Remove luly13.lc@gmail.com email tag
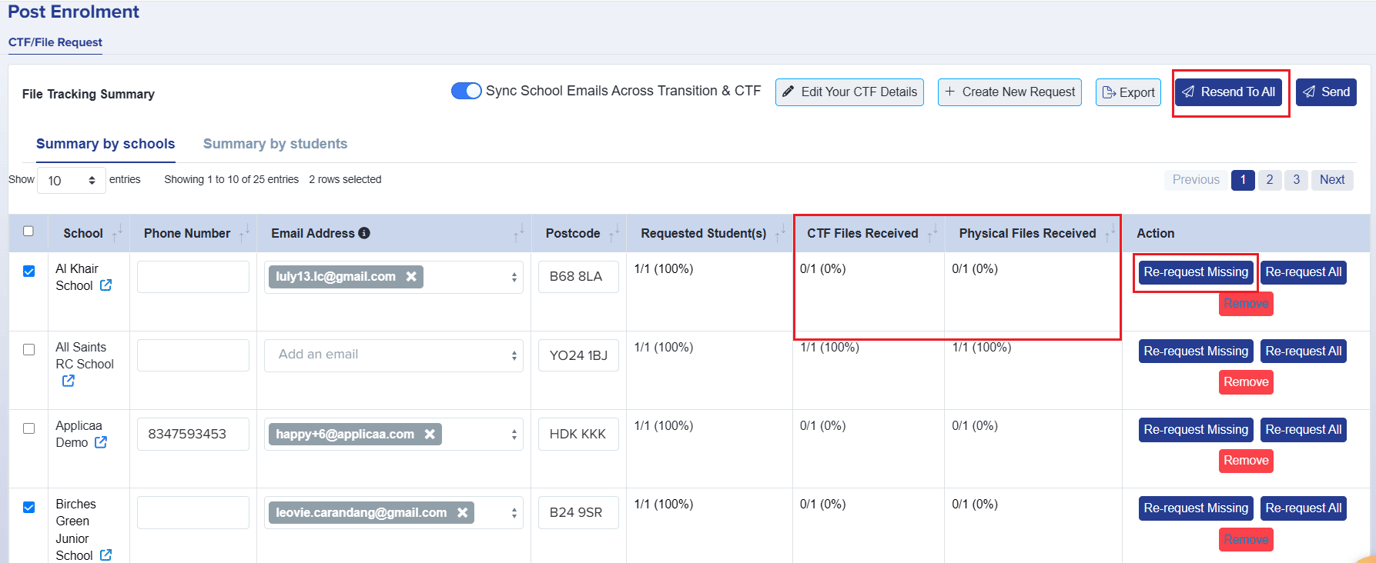Screen dimensions: 1376x563 [411, 277]
